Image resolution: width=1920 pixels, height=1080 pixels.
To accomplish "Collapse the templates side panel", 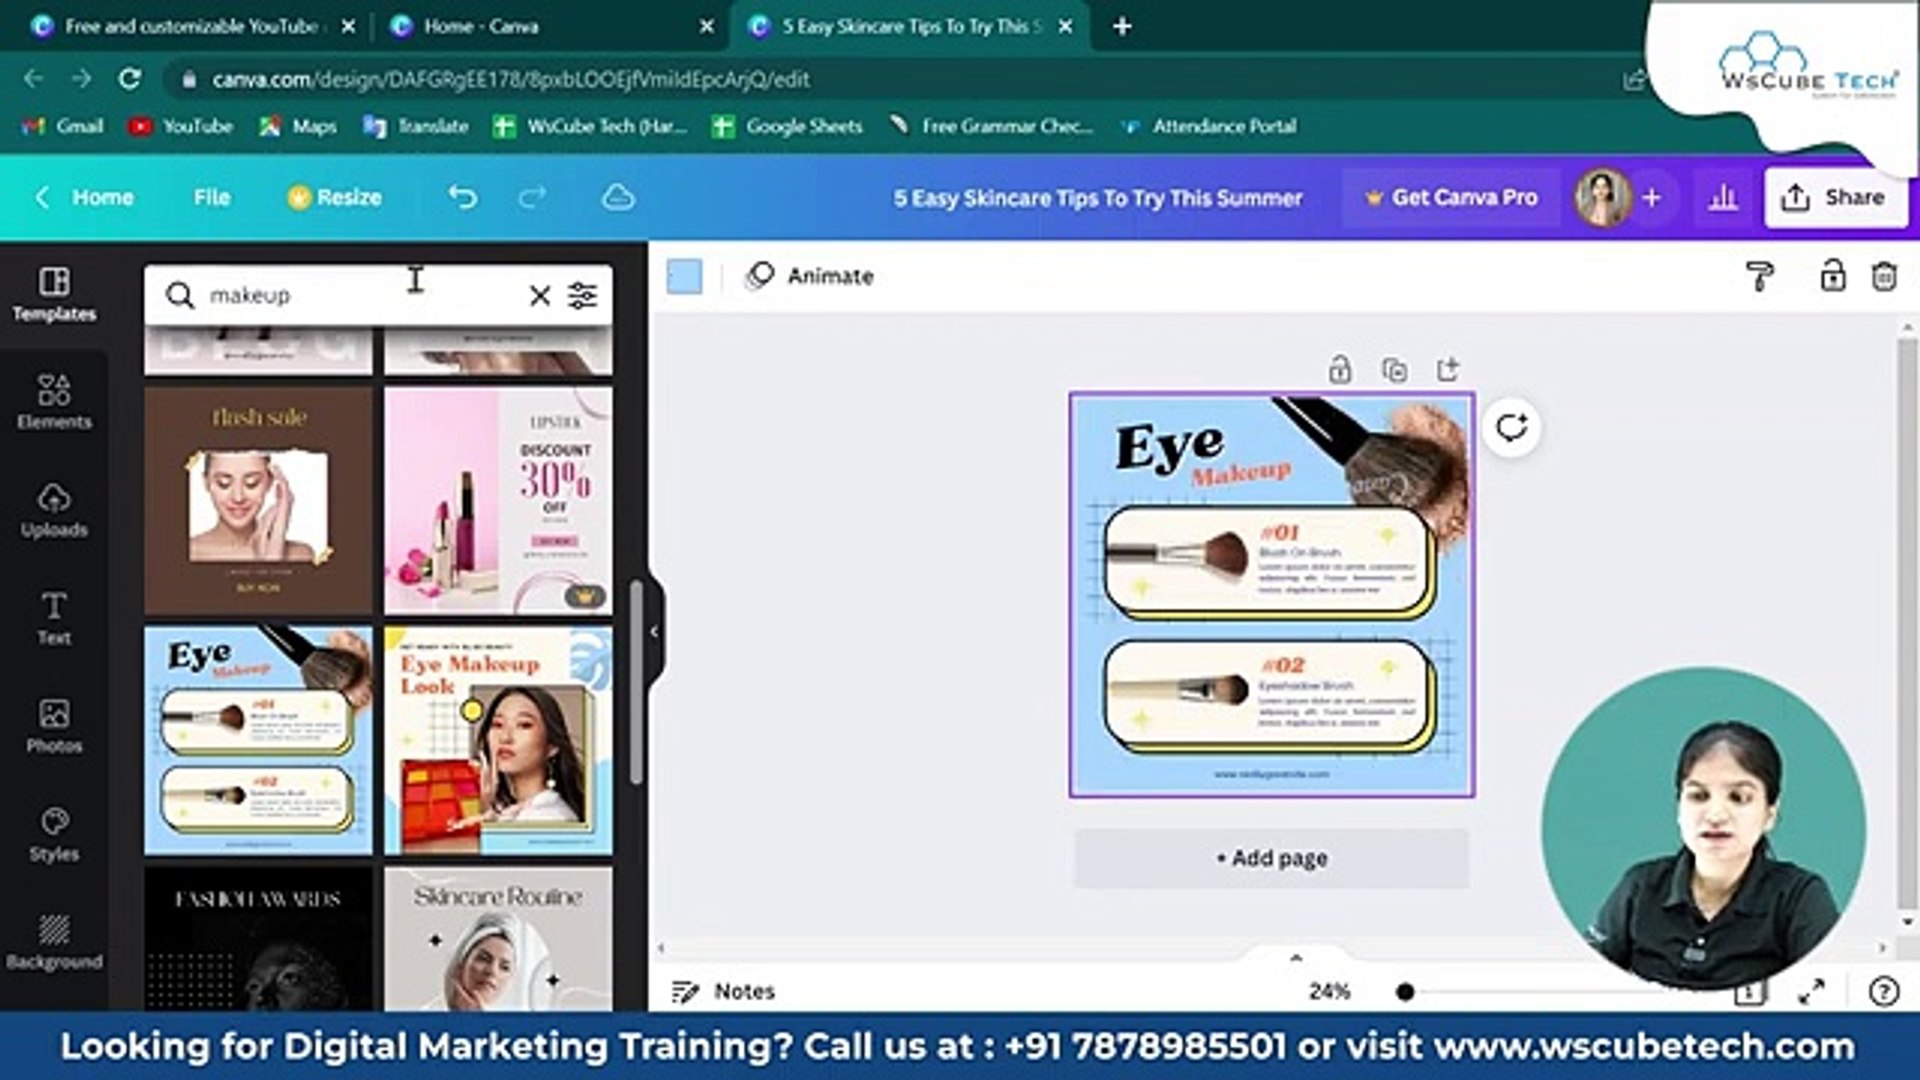I will coord(654,631).
